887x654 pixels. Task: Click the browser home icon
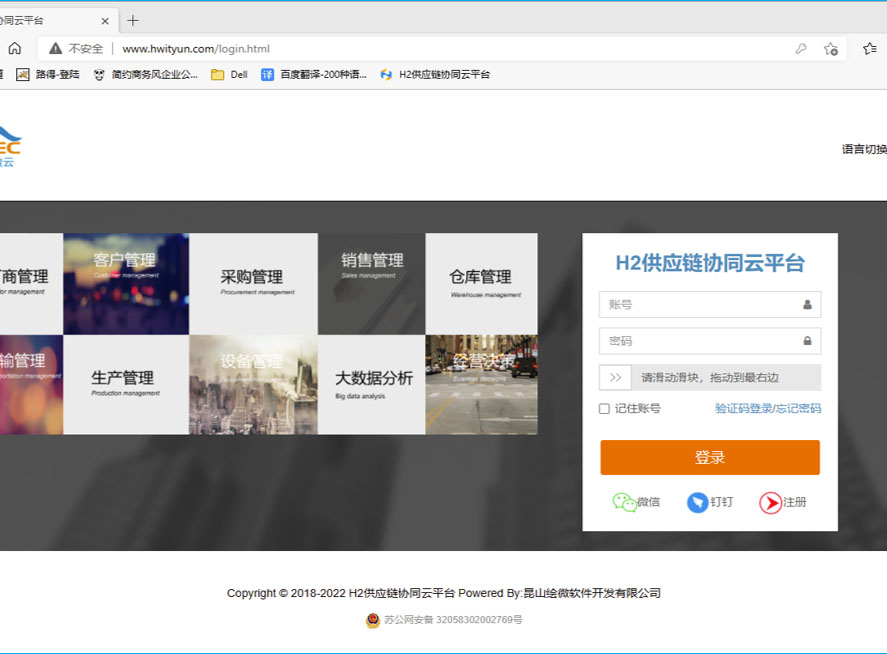15,49
